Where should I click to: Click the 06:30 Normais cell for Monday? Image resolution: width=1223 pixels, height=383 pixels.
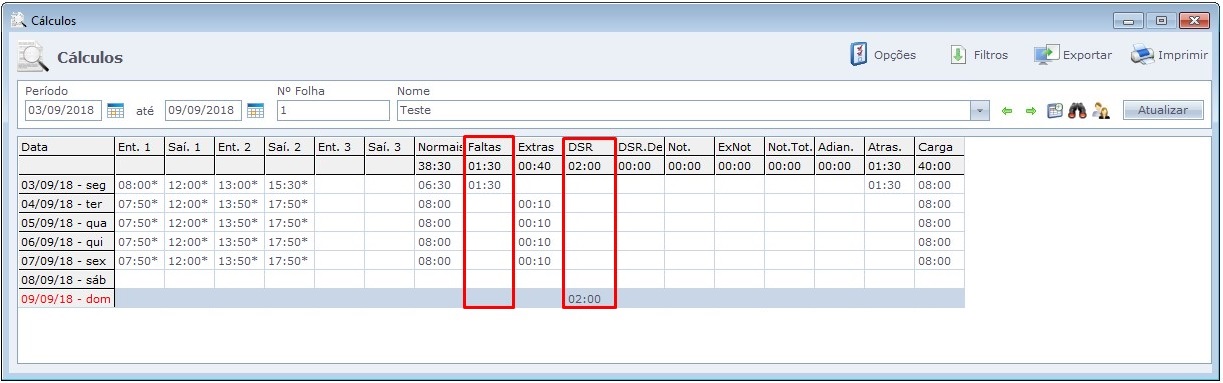click(x=440, y=185)
